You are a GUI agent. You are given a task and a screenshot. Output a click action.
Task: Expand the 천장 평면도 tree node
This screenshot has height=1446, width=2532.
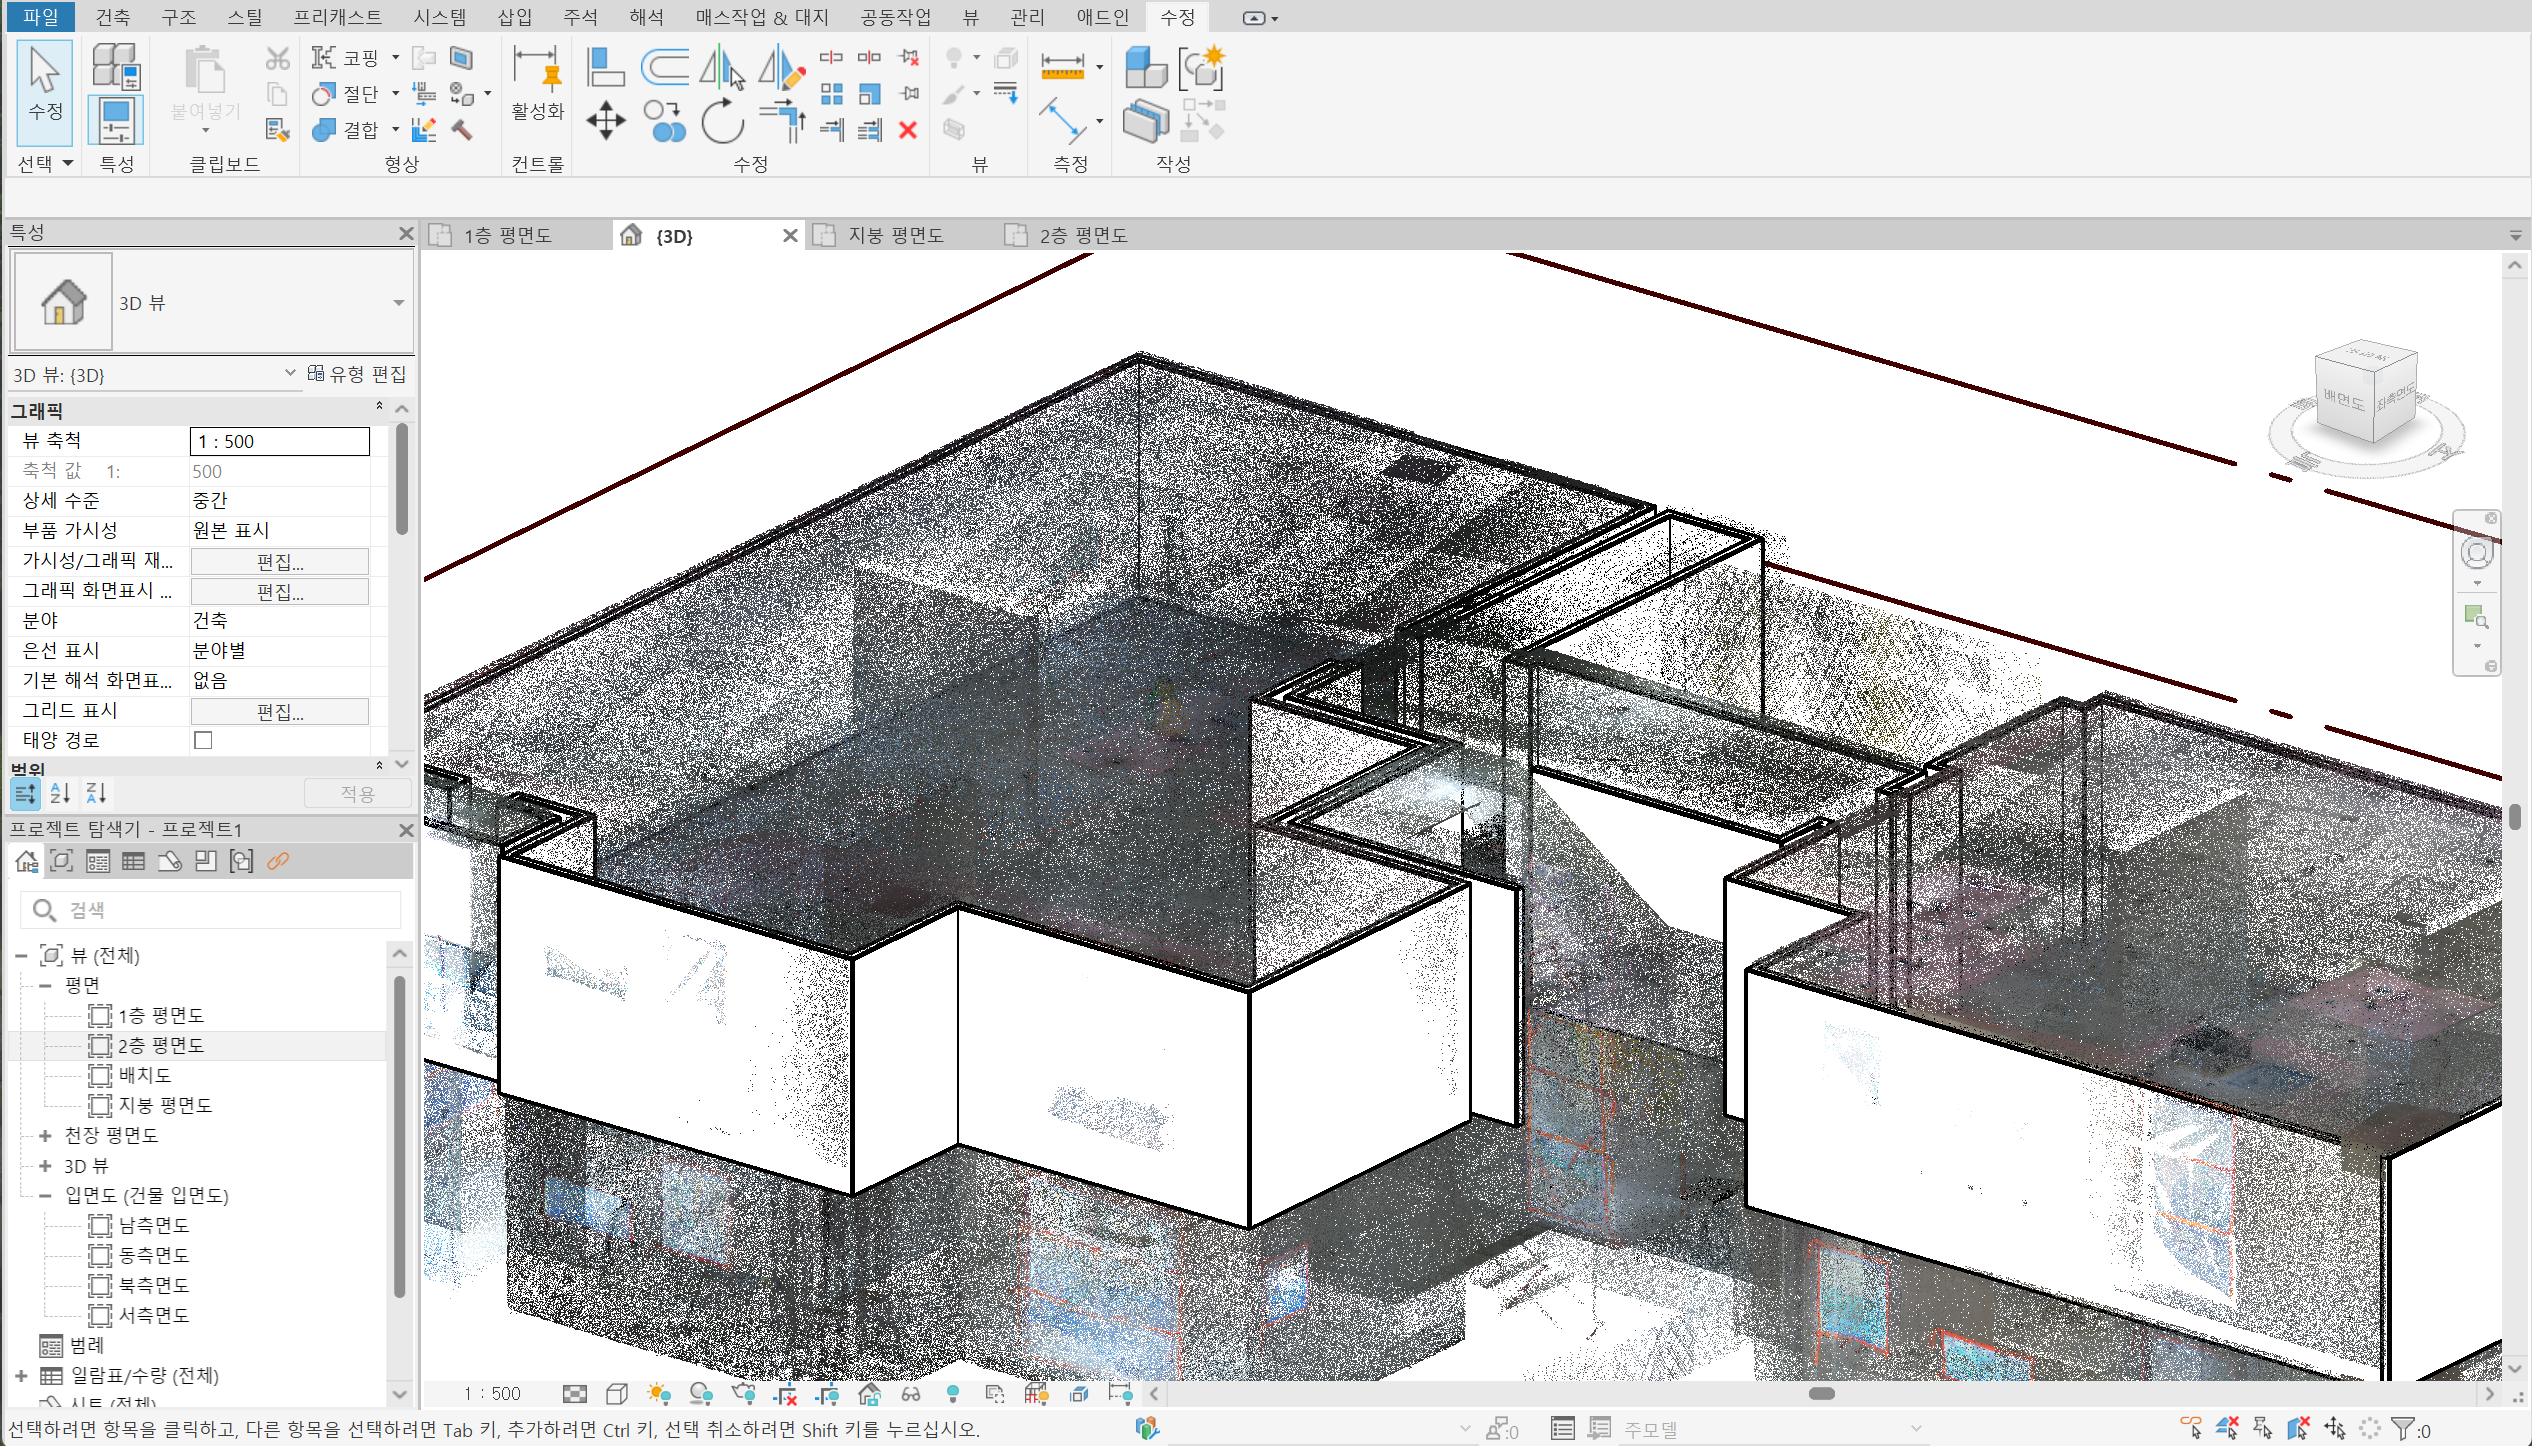(45, 1135)
